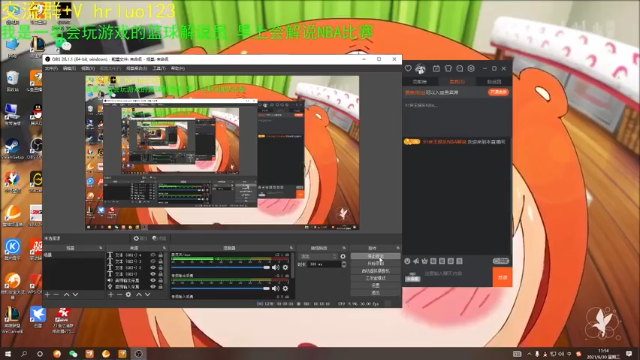Add a new source with the plus icon
Image resolution: width=640 pixels, height=360 pixels.
tap(111, 294)
